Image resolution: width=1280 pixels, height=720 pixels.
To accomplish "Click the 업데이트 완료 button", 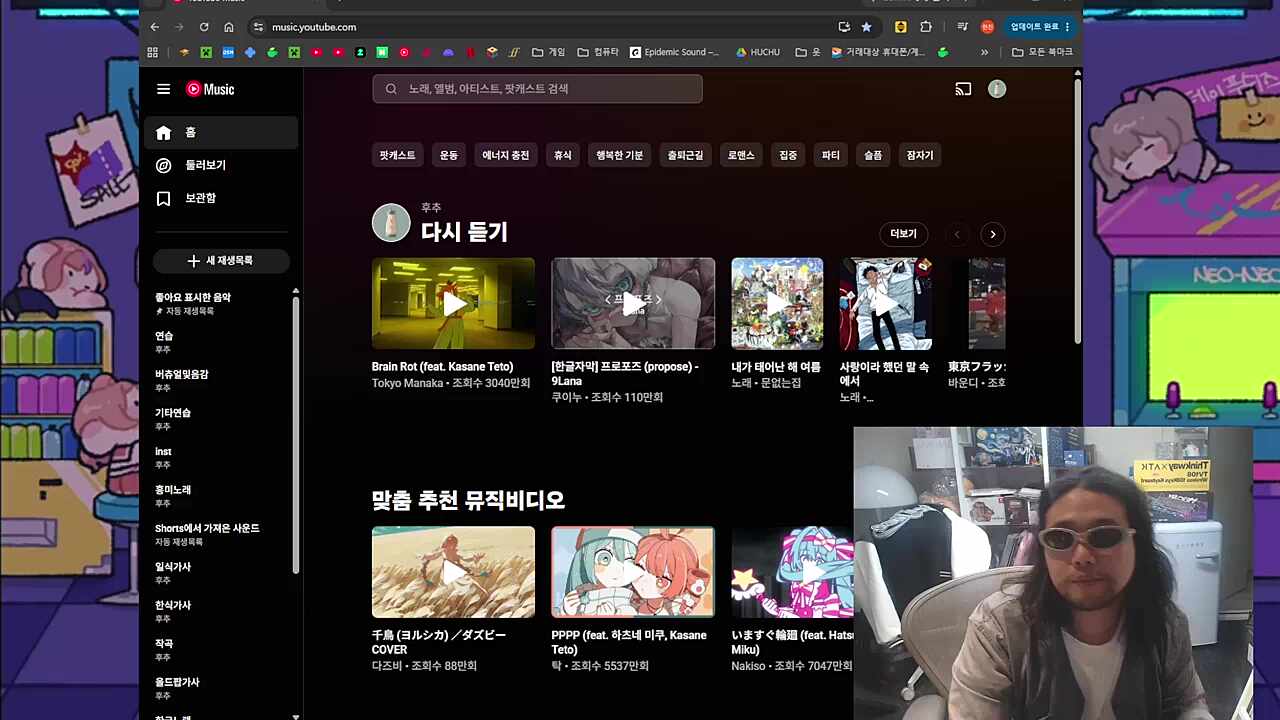I will pyautogui.click(x=1040, y=27).
